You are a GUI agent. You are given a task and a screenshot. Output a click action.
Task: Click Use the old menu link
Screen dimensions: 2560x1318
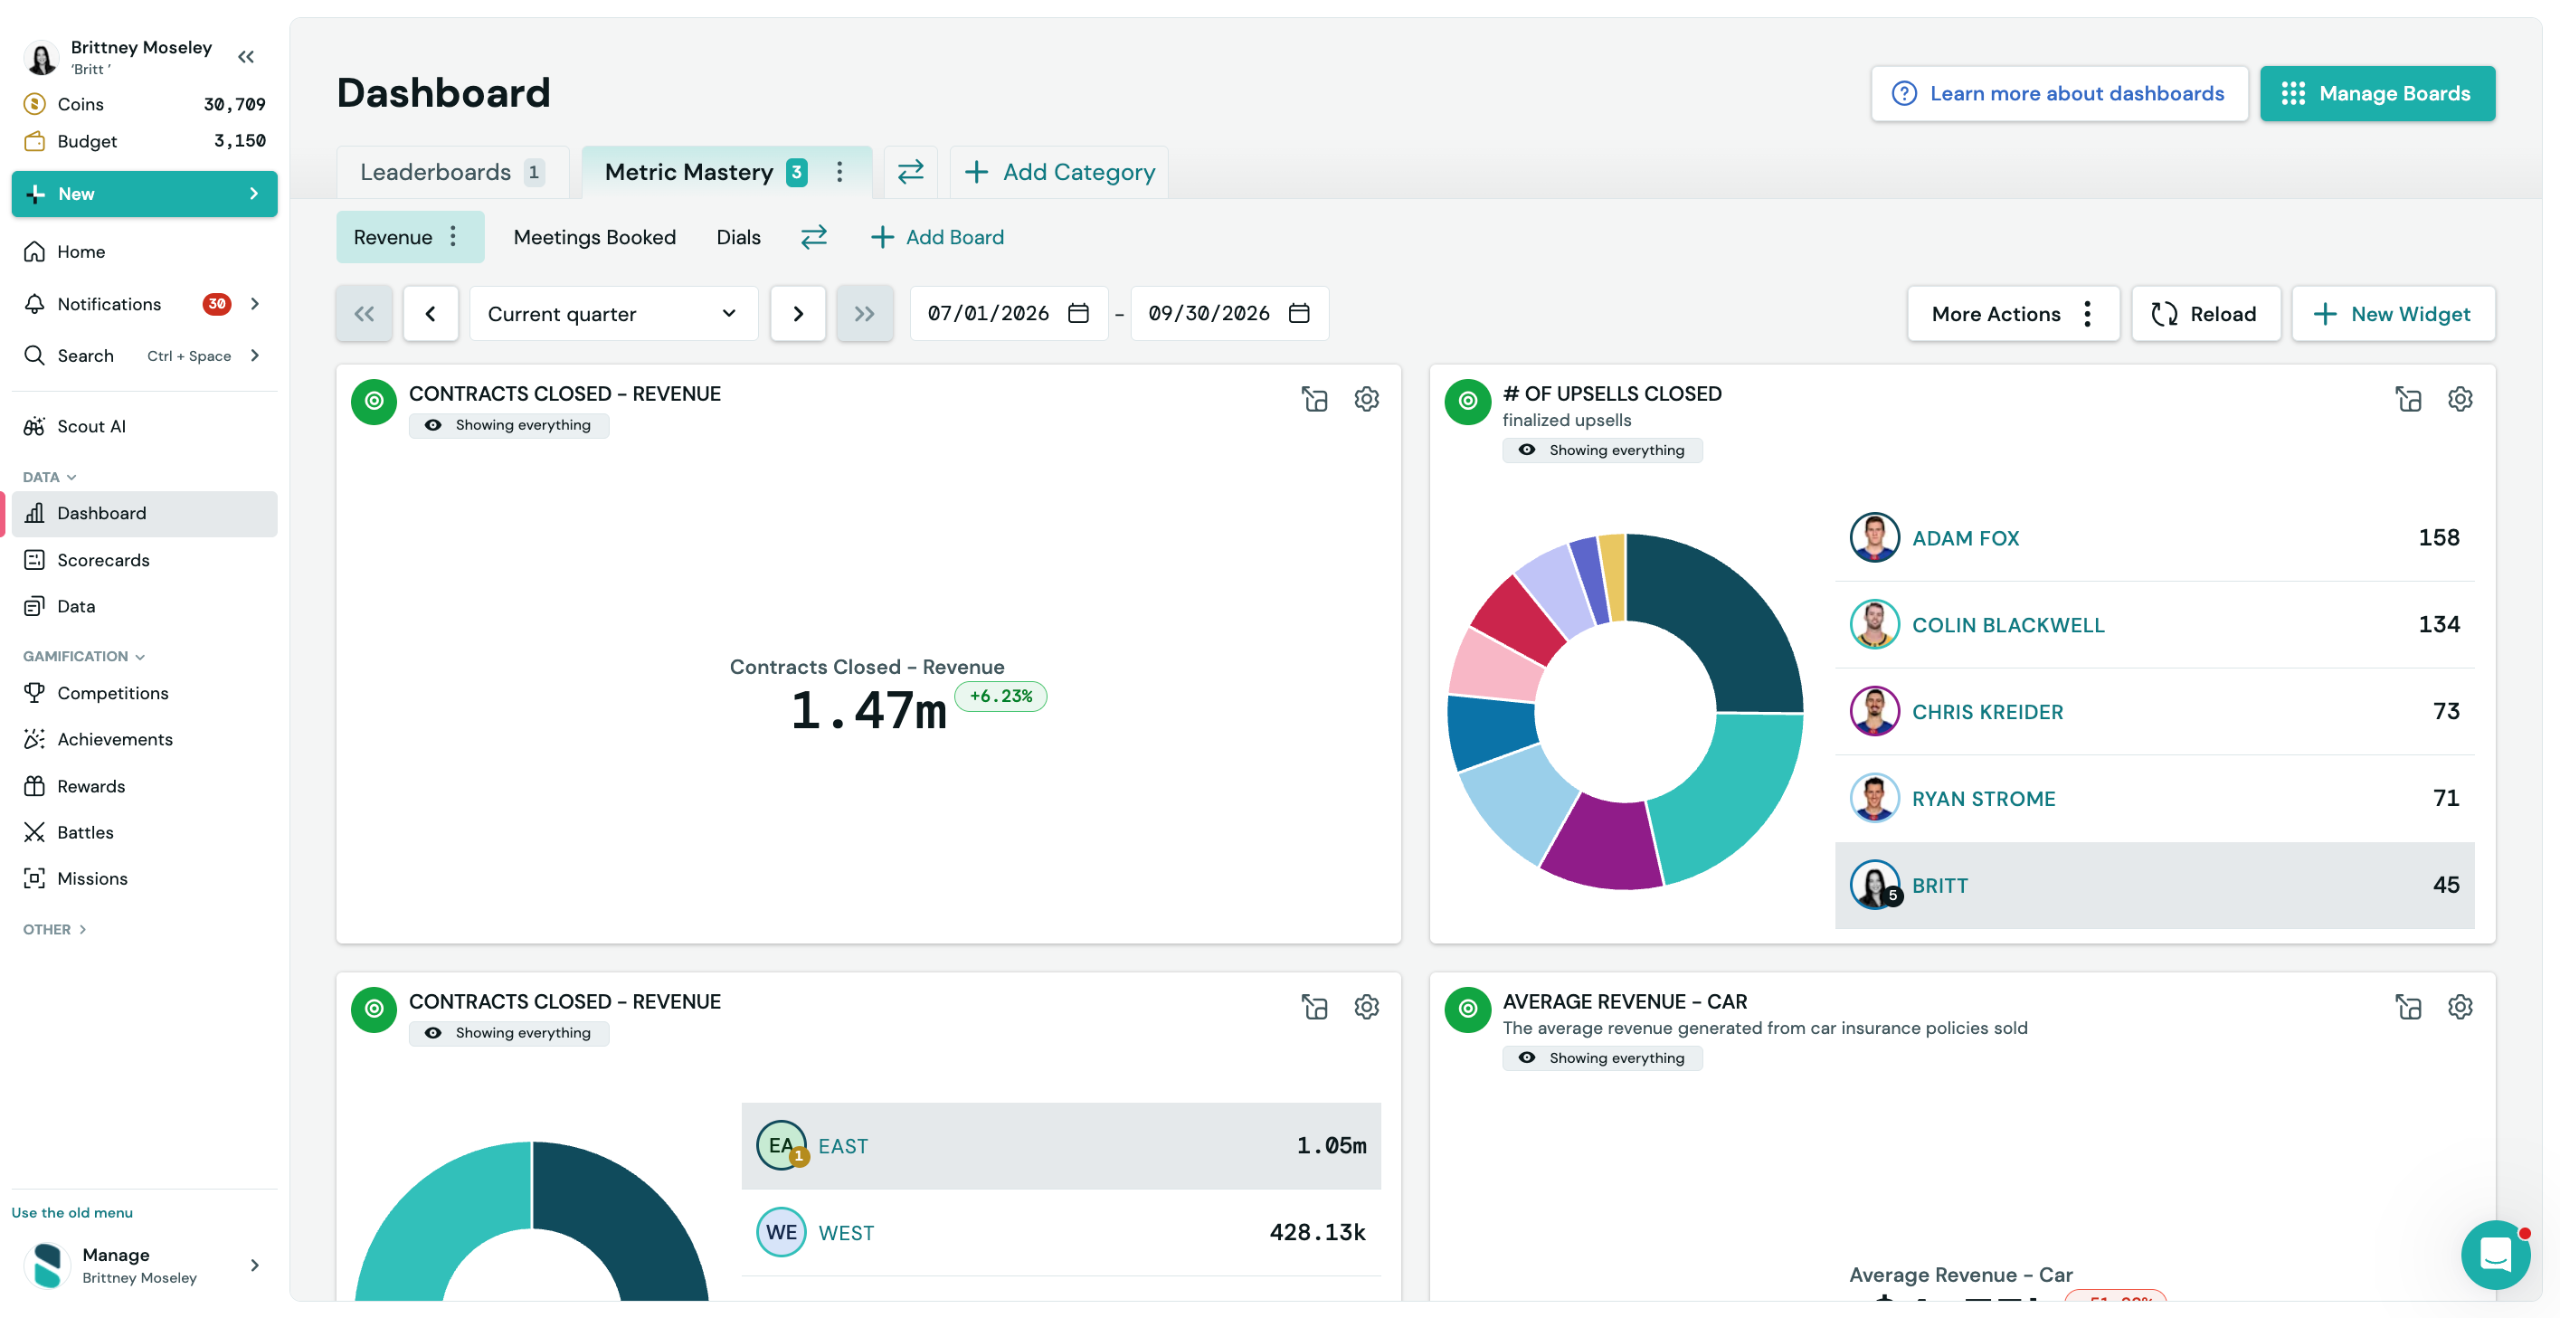click(72, 1212)
